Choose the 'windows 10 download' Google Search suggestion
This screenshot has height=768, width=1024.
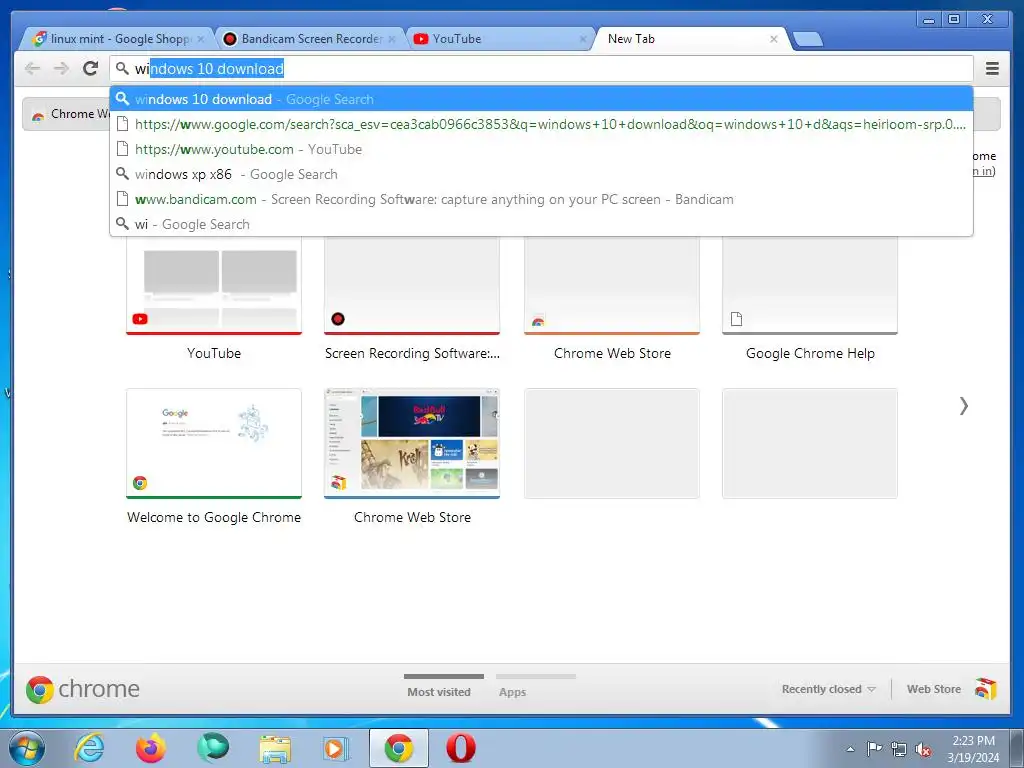(541, 99)
